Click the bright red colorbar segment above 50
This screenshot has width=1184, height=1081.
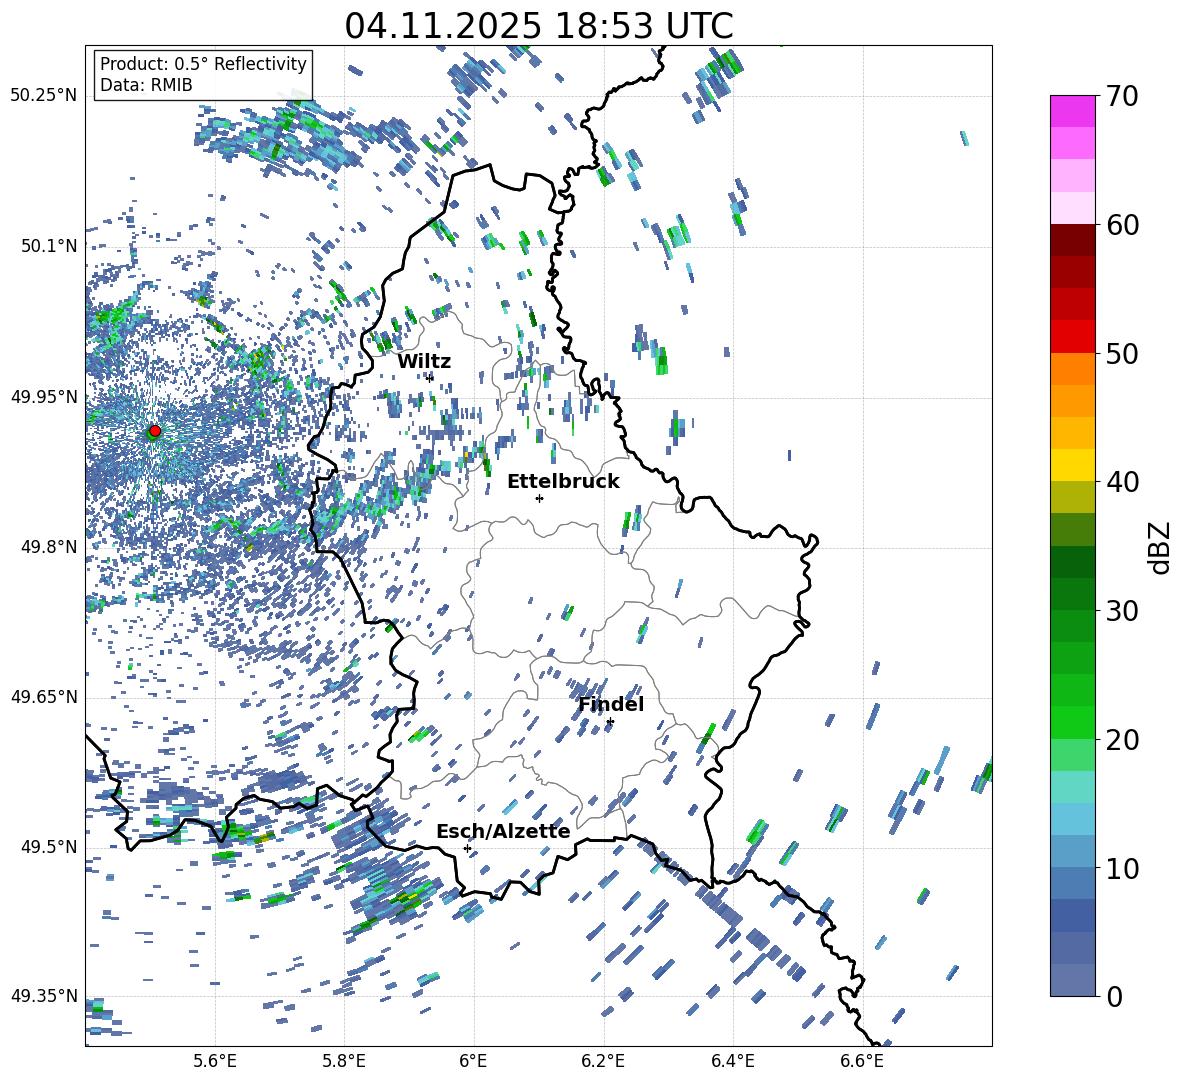tap(1072, 337)
